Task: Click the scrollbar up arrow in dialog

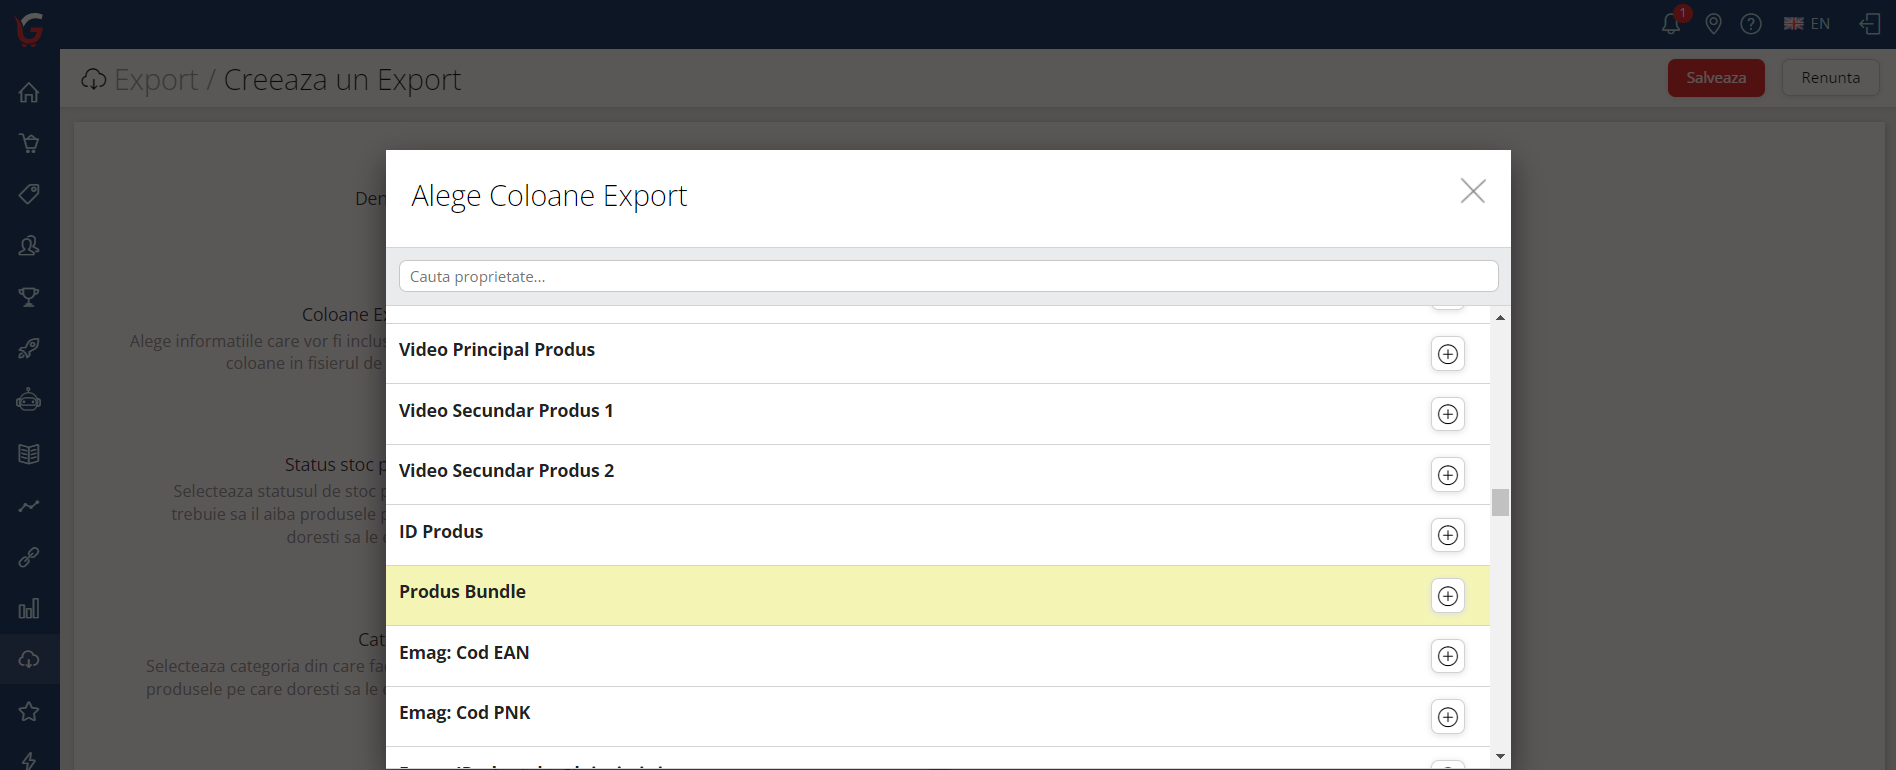Action: [x=1500, y=317]
